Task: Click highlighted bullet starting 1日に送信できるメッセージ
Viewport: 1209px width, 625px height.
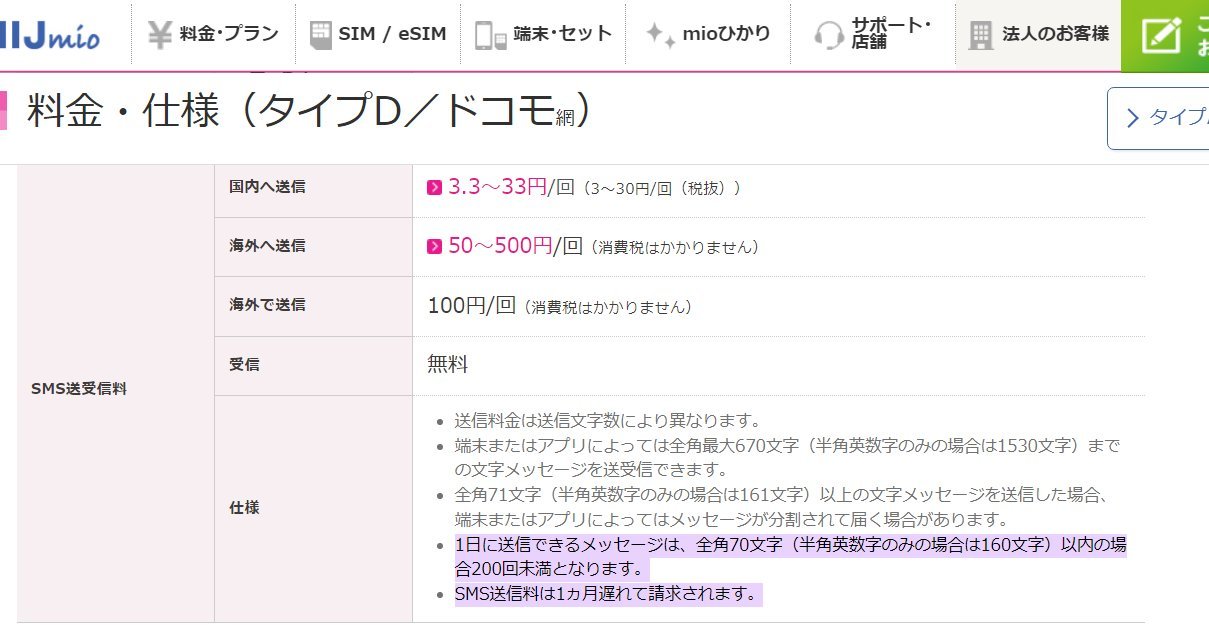Action: [x=790, y=557]
